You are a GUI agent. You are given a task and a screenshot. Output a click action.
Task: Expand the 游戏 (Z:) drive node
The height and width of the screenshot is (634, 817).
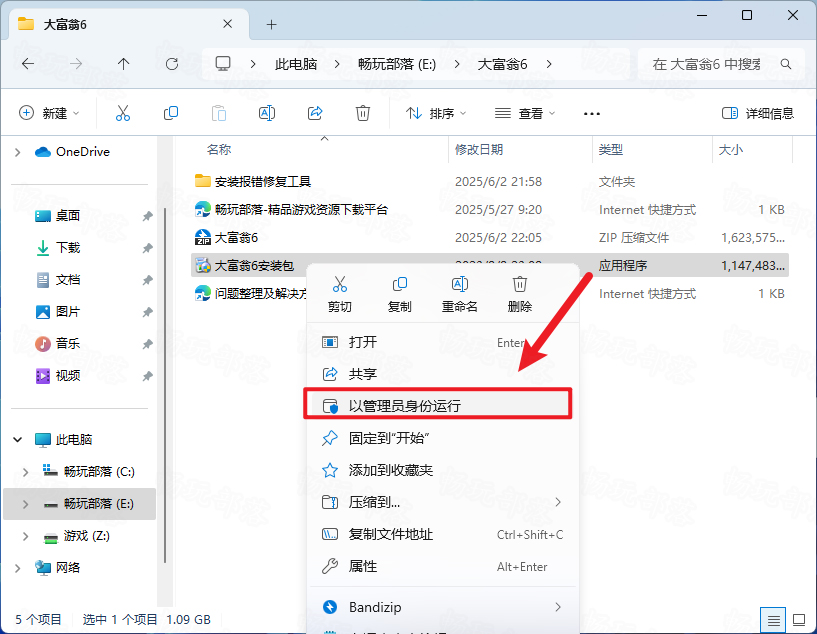pyautogui.click(x=26, y=536)
